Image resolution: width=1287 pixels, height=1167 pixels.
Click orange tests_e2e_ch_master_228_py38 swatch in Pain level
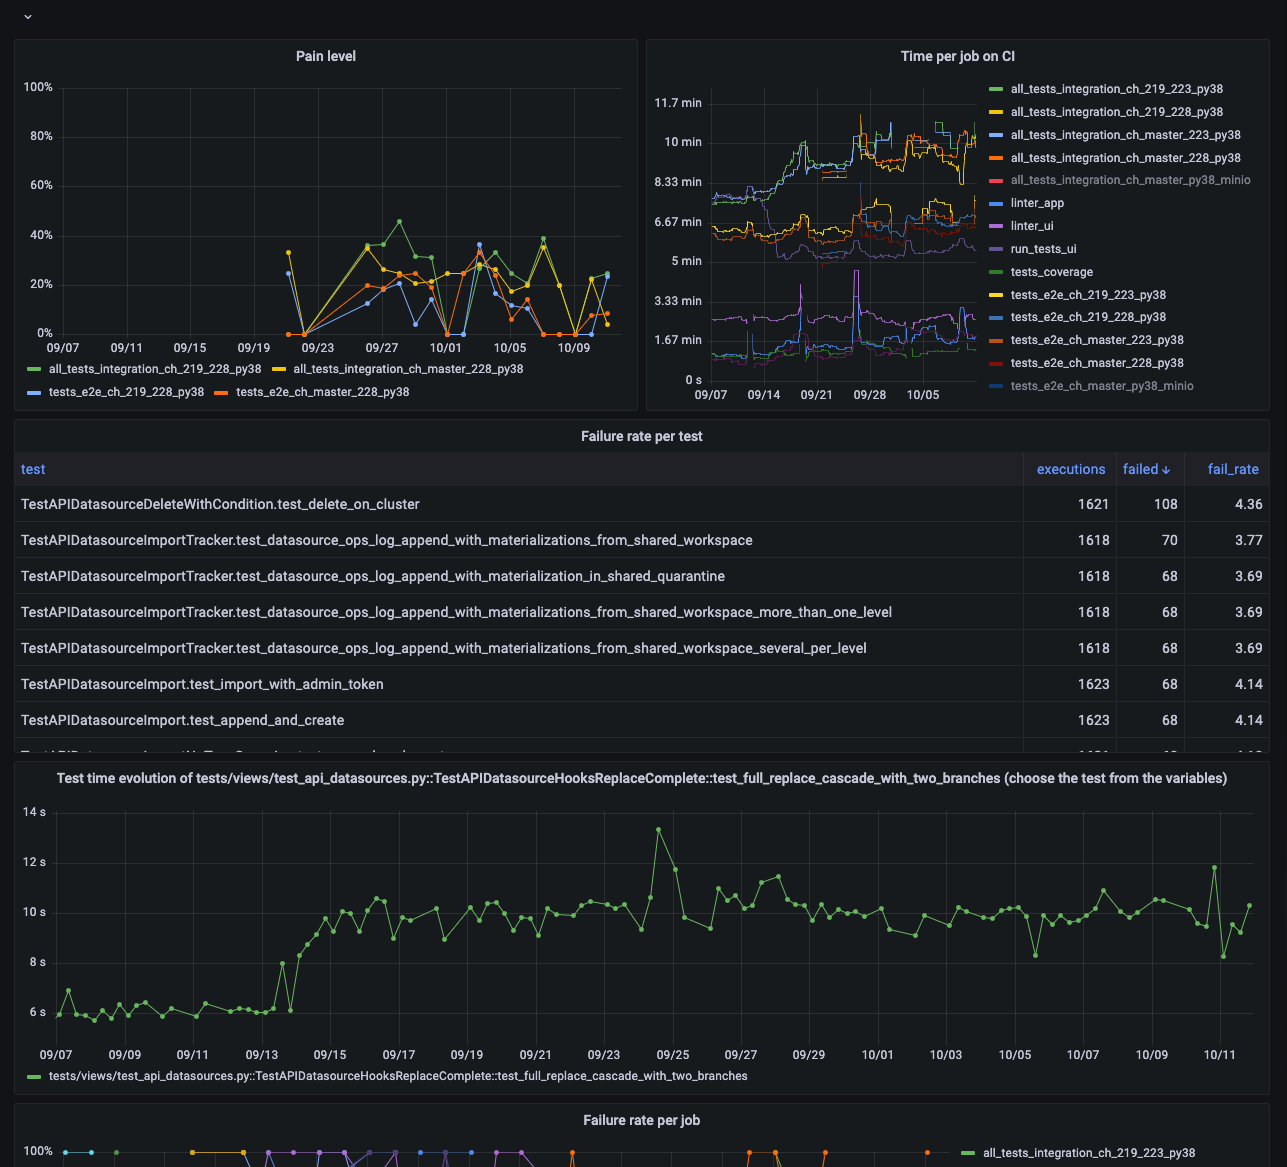click(x=221, y=393)
